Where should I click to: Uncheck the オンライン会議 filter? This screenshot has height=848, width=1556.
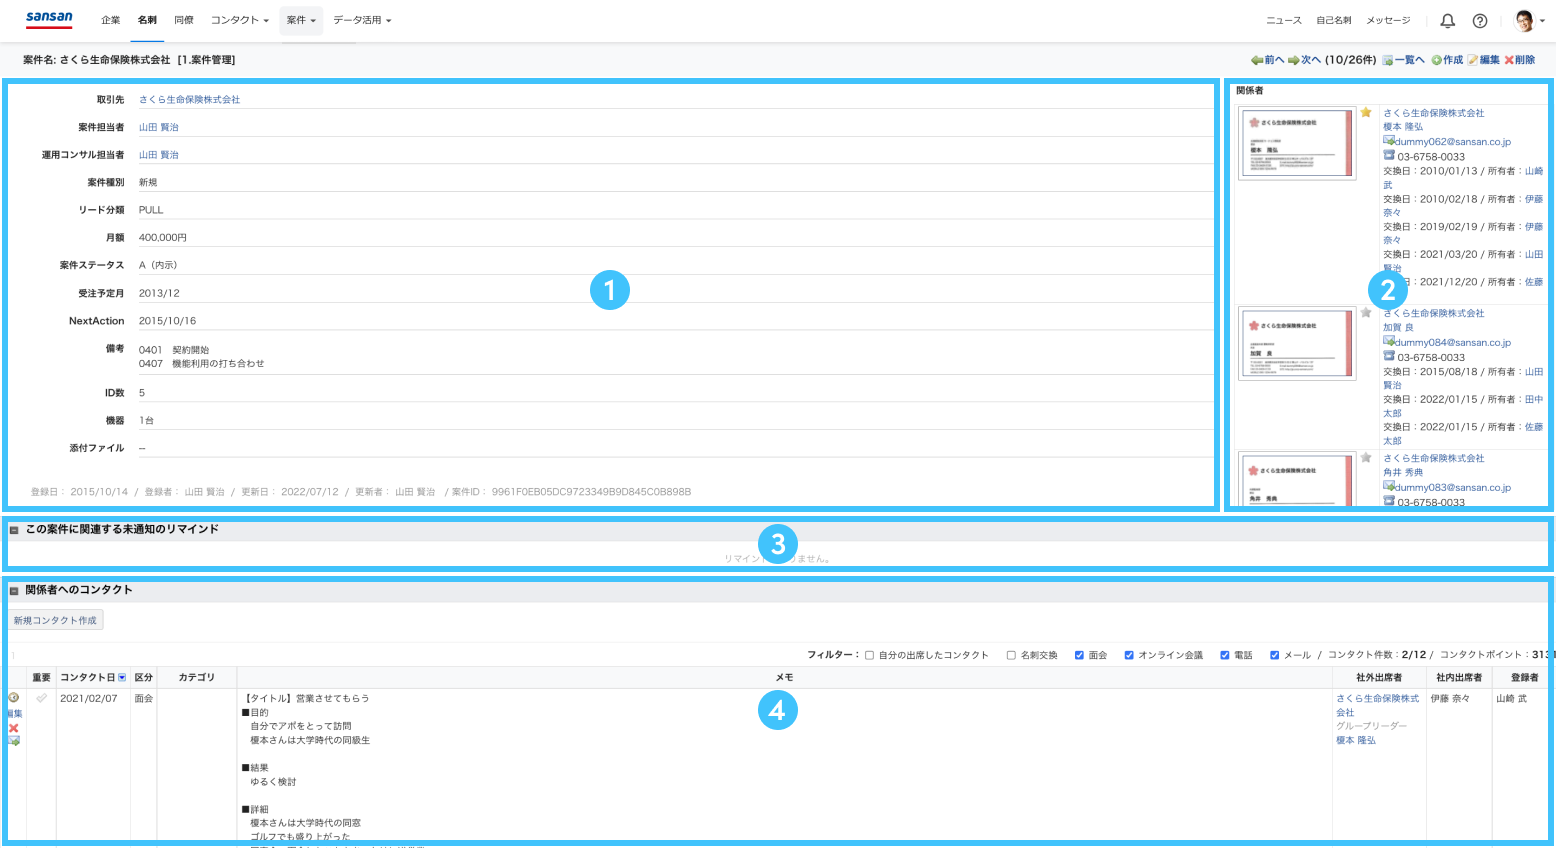pyautogui.click(x=1129, y=655)
